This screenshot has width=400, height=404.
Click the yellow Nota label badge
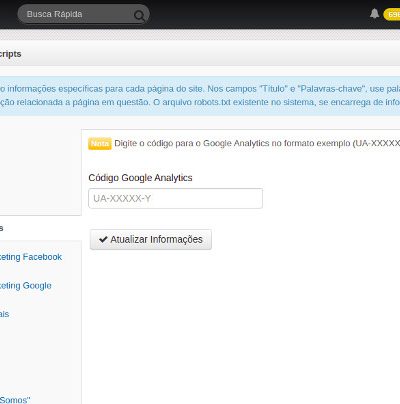(x=100, y=144)
